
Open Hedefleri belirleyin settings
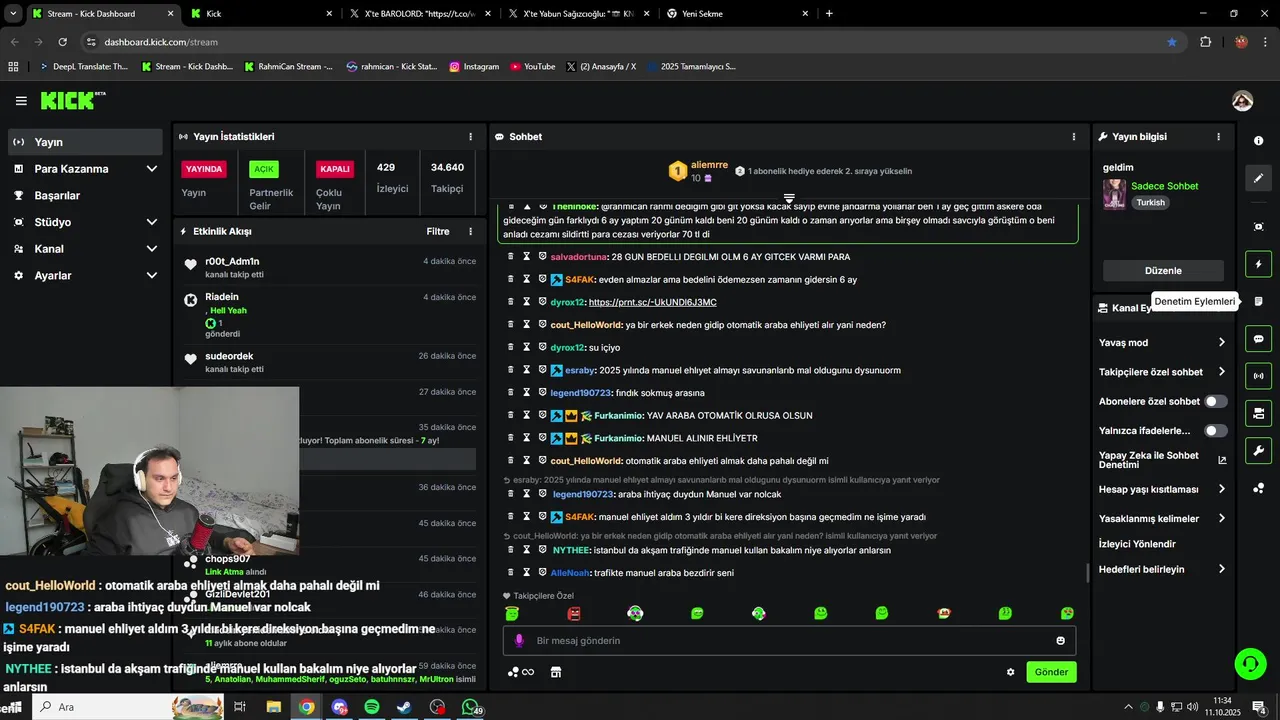click(x=1162, y=569)
